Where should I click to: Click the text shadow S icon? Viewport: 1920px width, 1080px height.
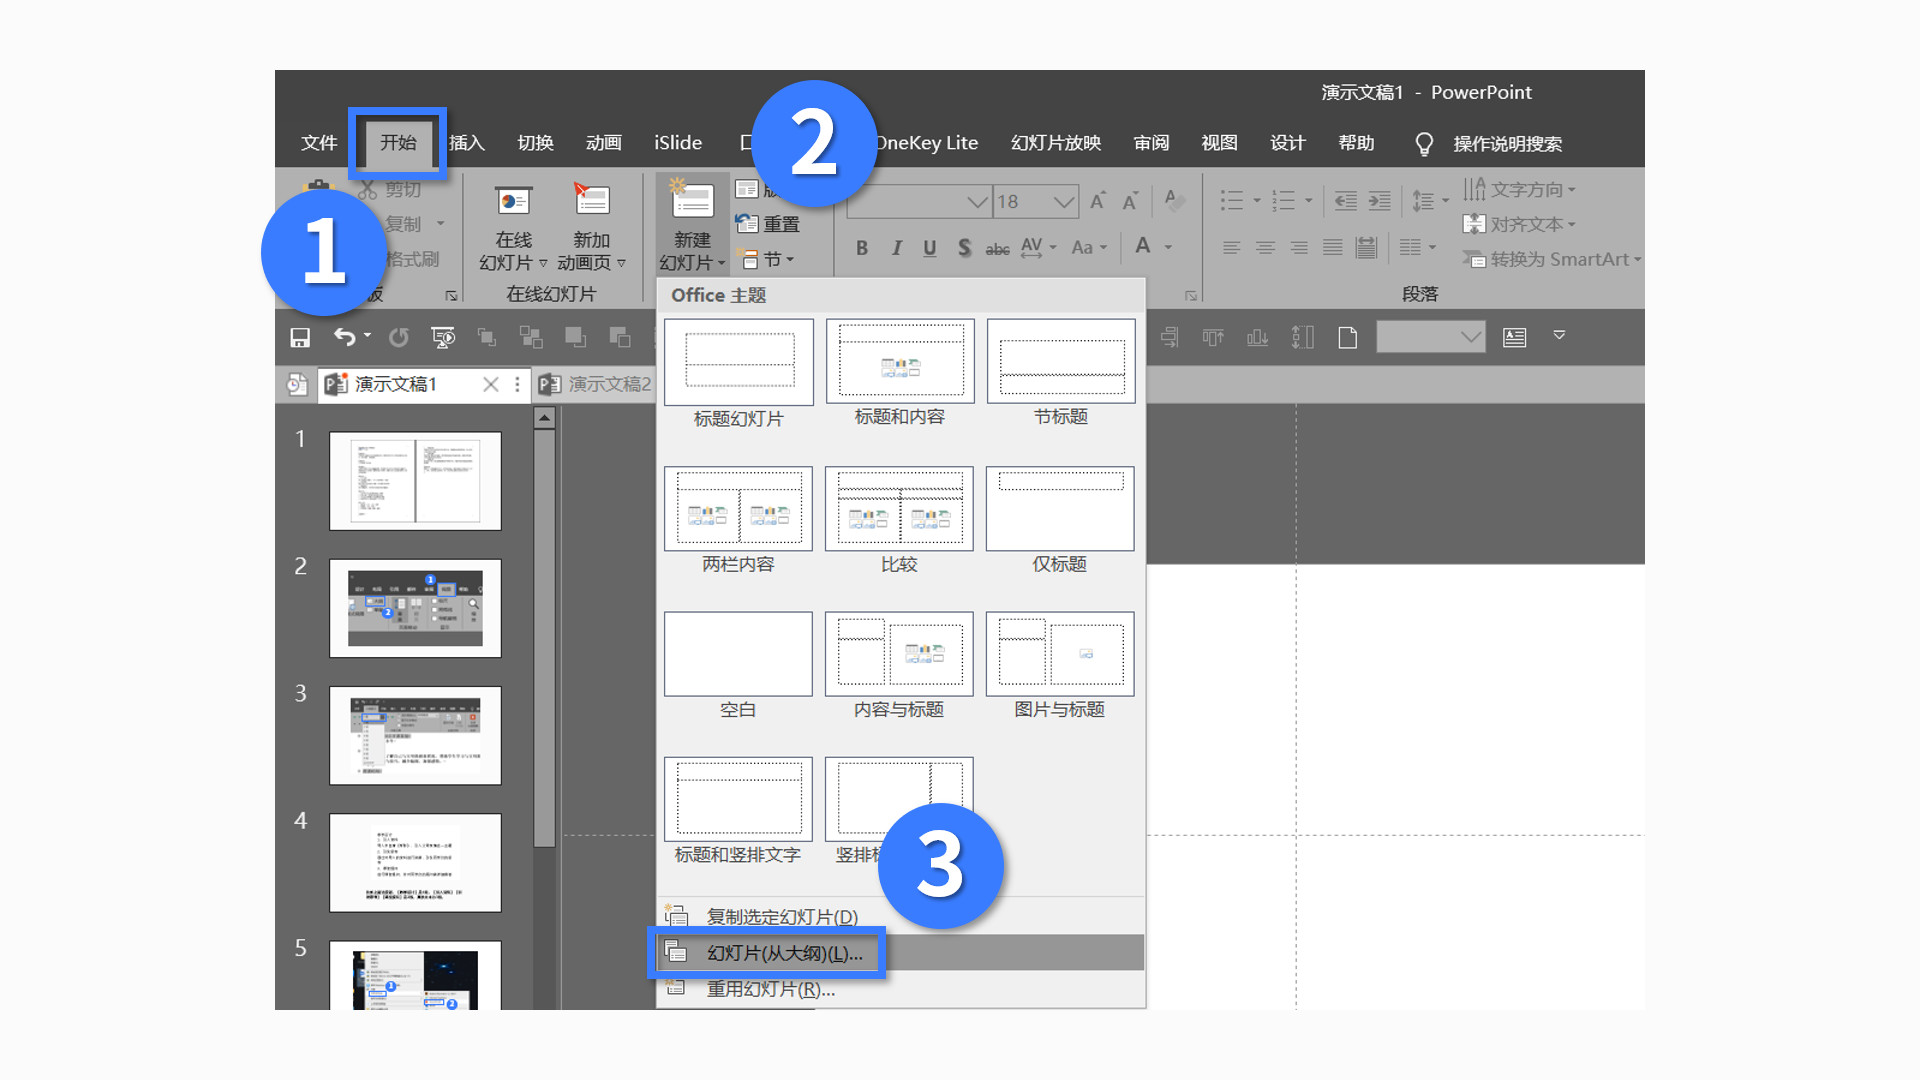(x=964, y=248)
